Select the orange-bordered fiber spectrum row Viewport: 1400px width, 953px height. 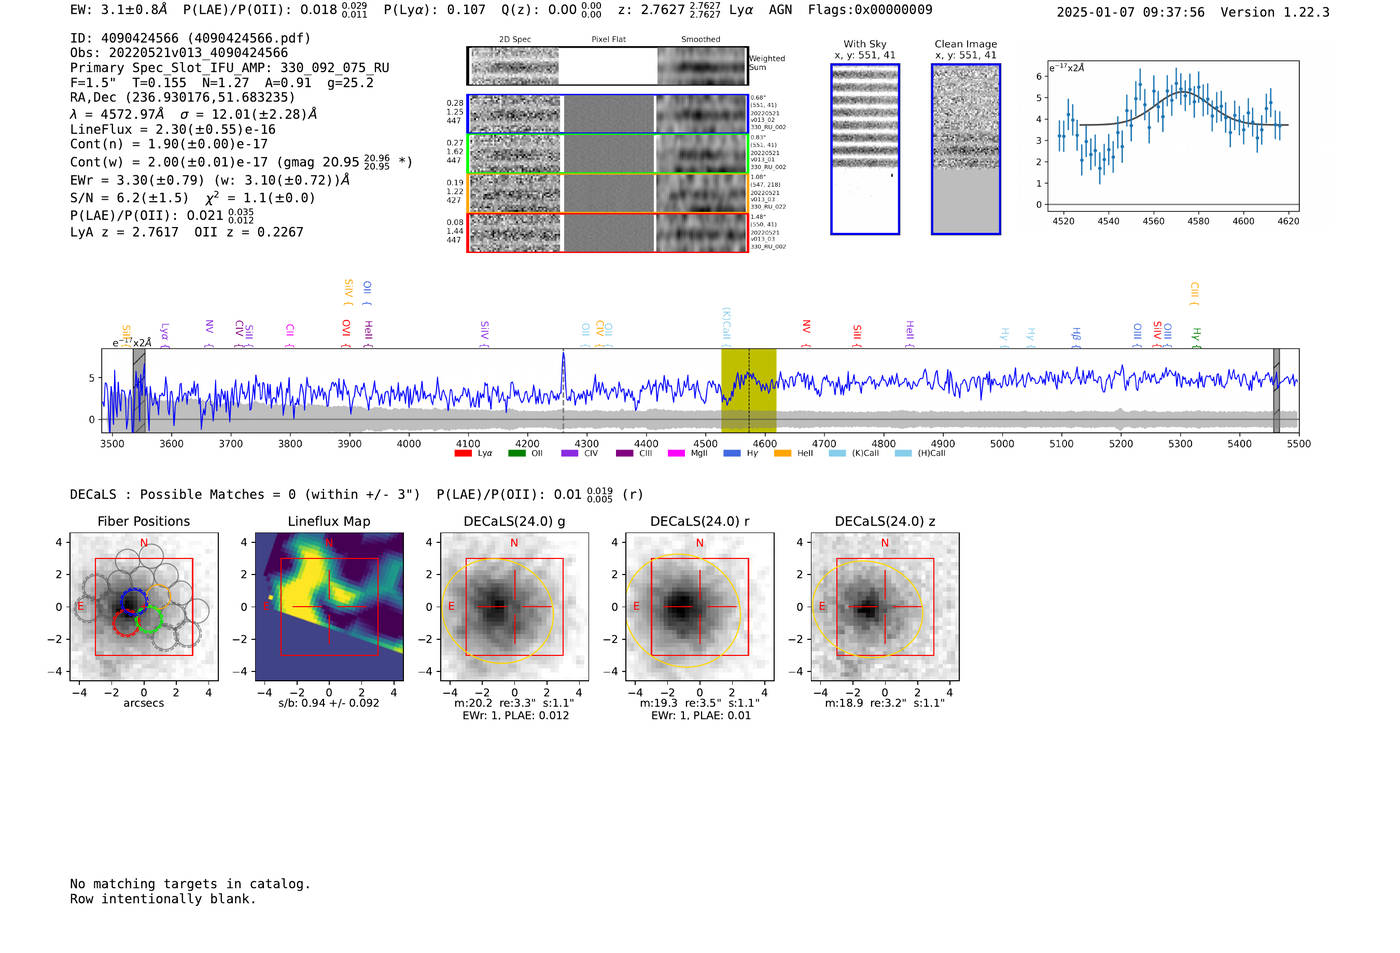[x=608, y=193]
